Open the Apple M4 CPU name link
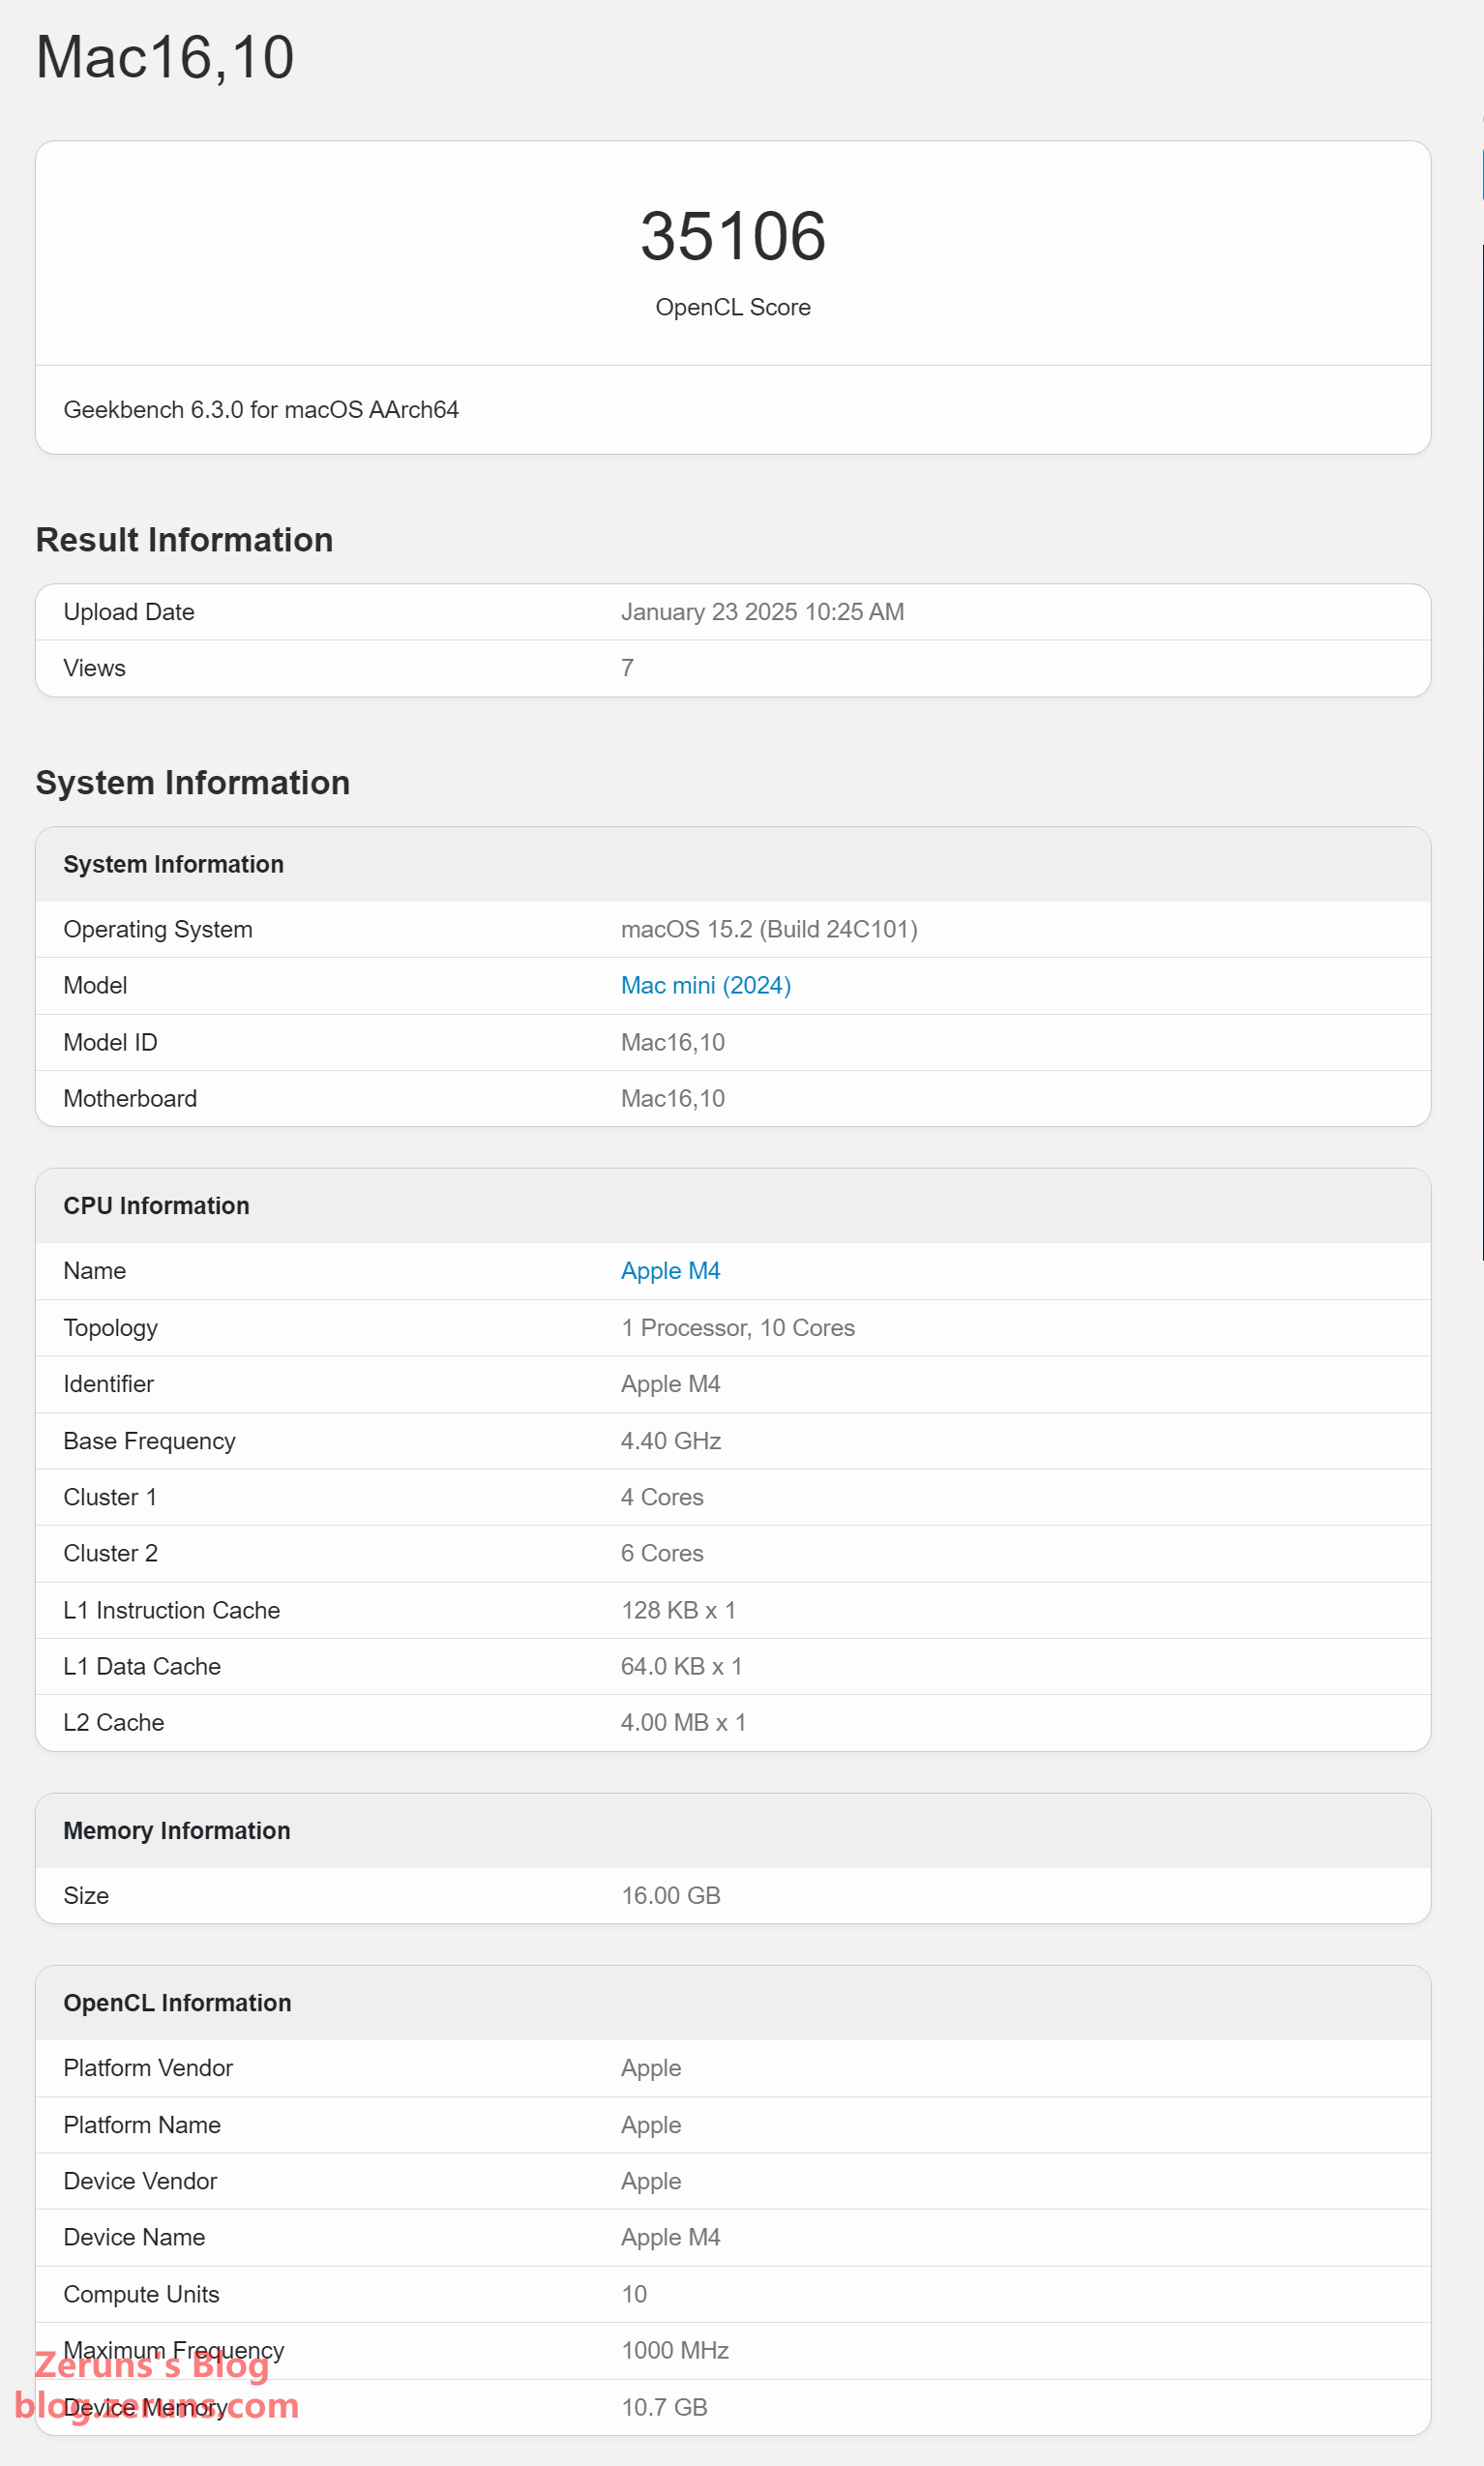The width and height of the screenshot is (1484, 2466). (670, 1270)
